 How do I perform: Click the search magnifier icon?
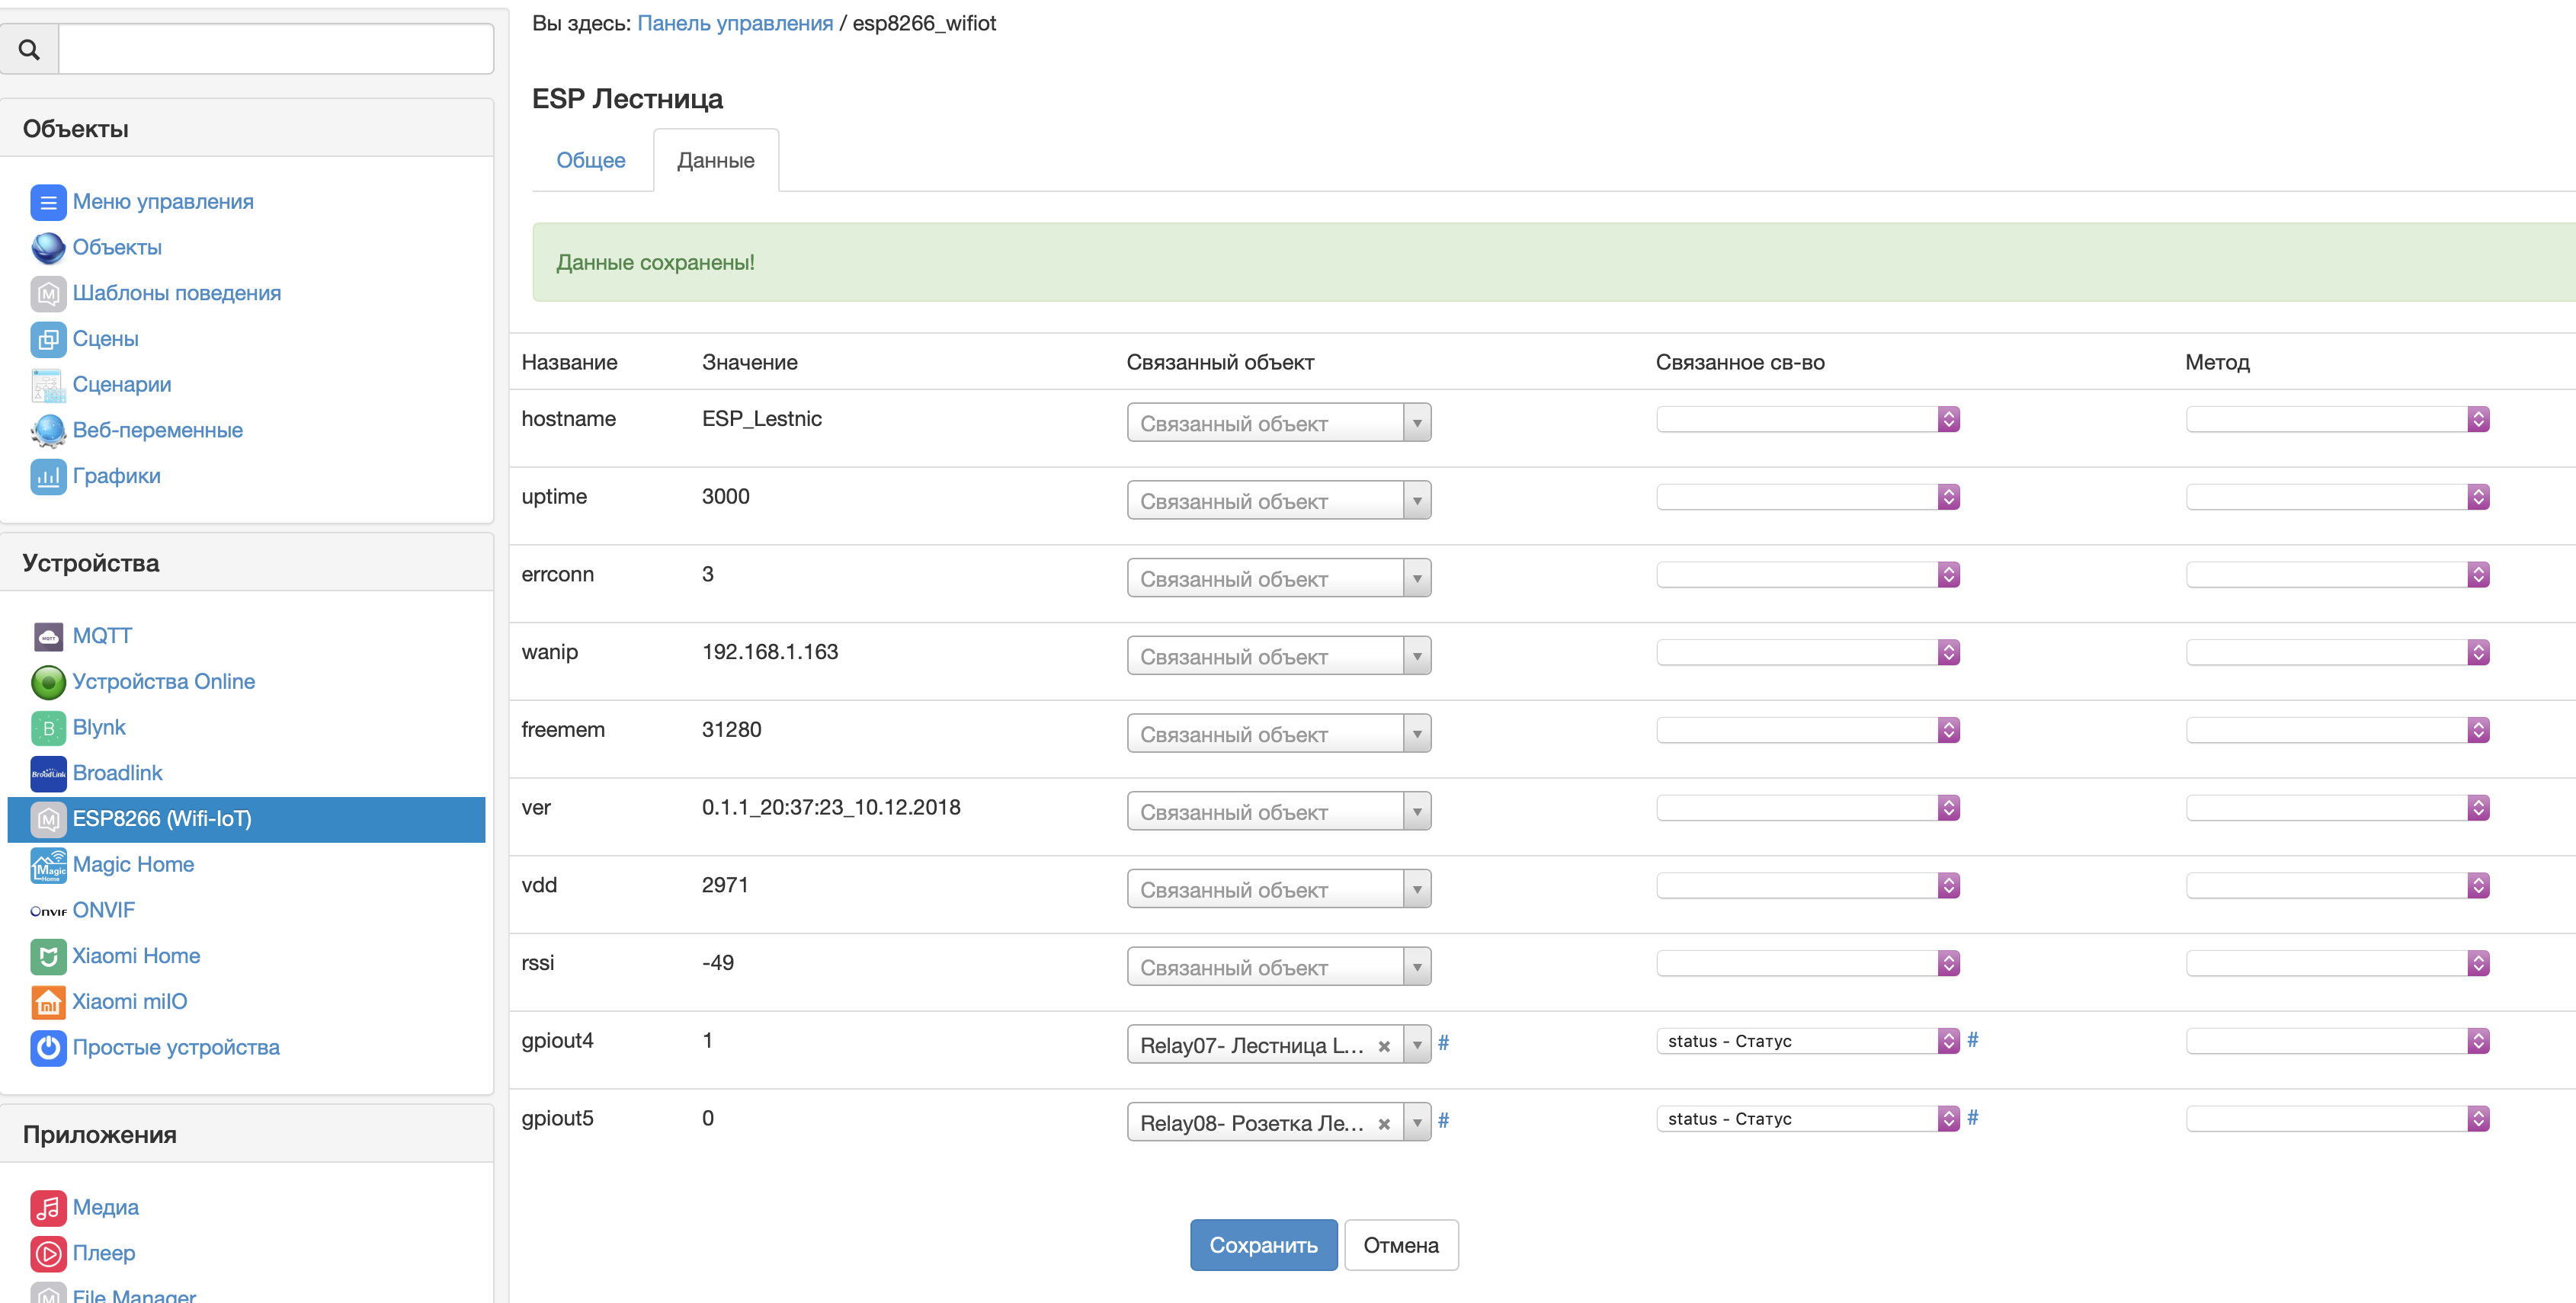pos(29,49)
